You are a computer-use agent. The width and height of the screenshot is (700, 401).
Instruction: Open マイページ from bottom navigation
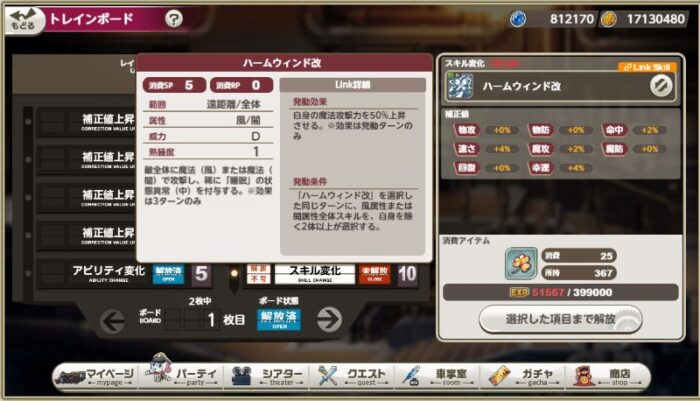click(95, 376)
